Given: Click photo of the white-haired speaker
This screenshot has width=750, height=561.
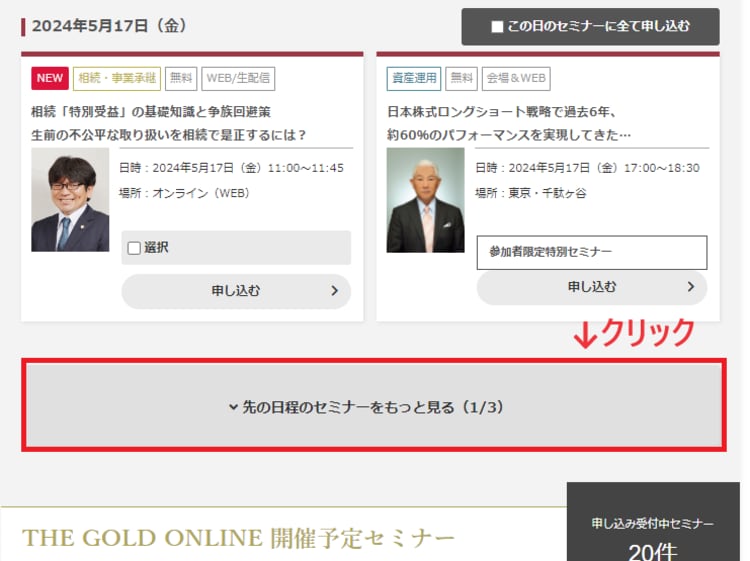Looking at the screenshot, I should [x=425, y=200].
